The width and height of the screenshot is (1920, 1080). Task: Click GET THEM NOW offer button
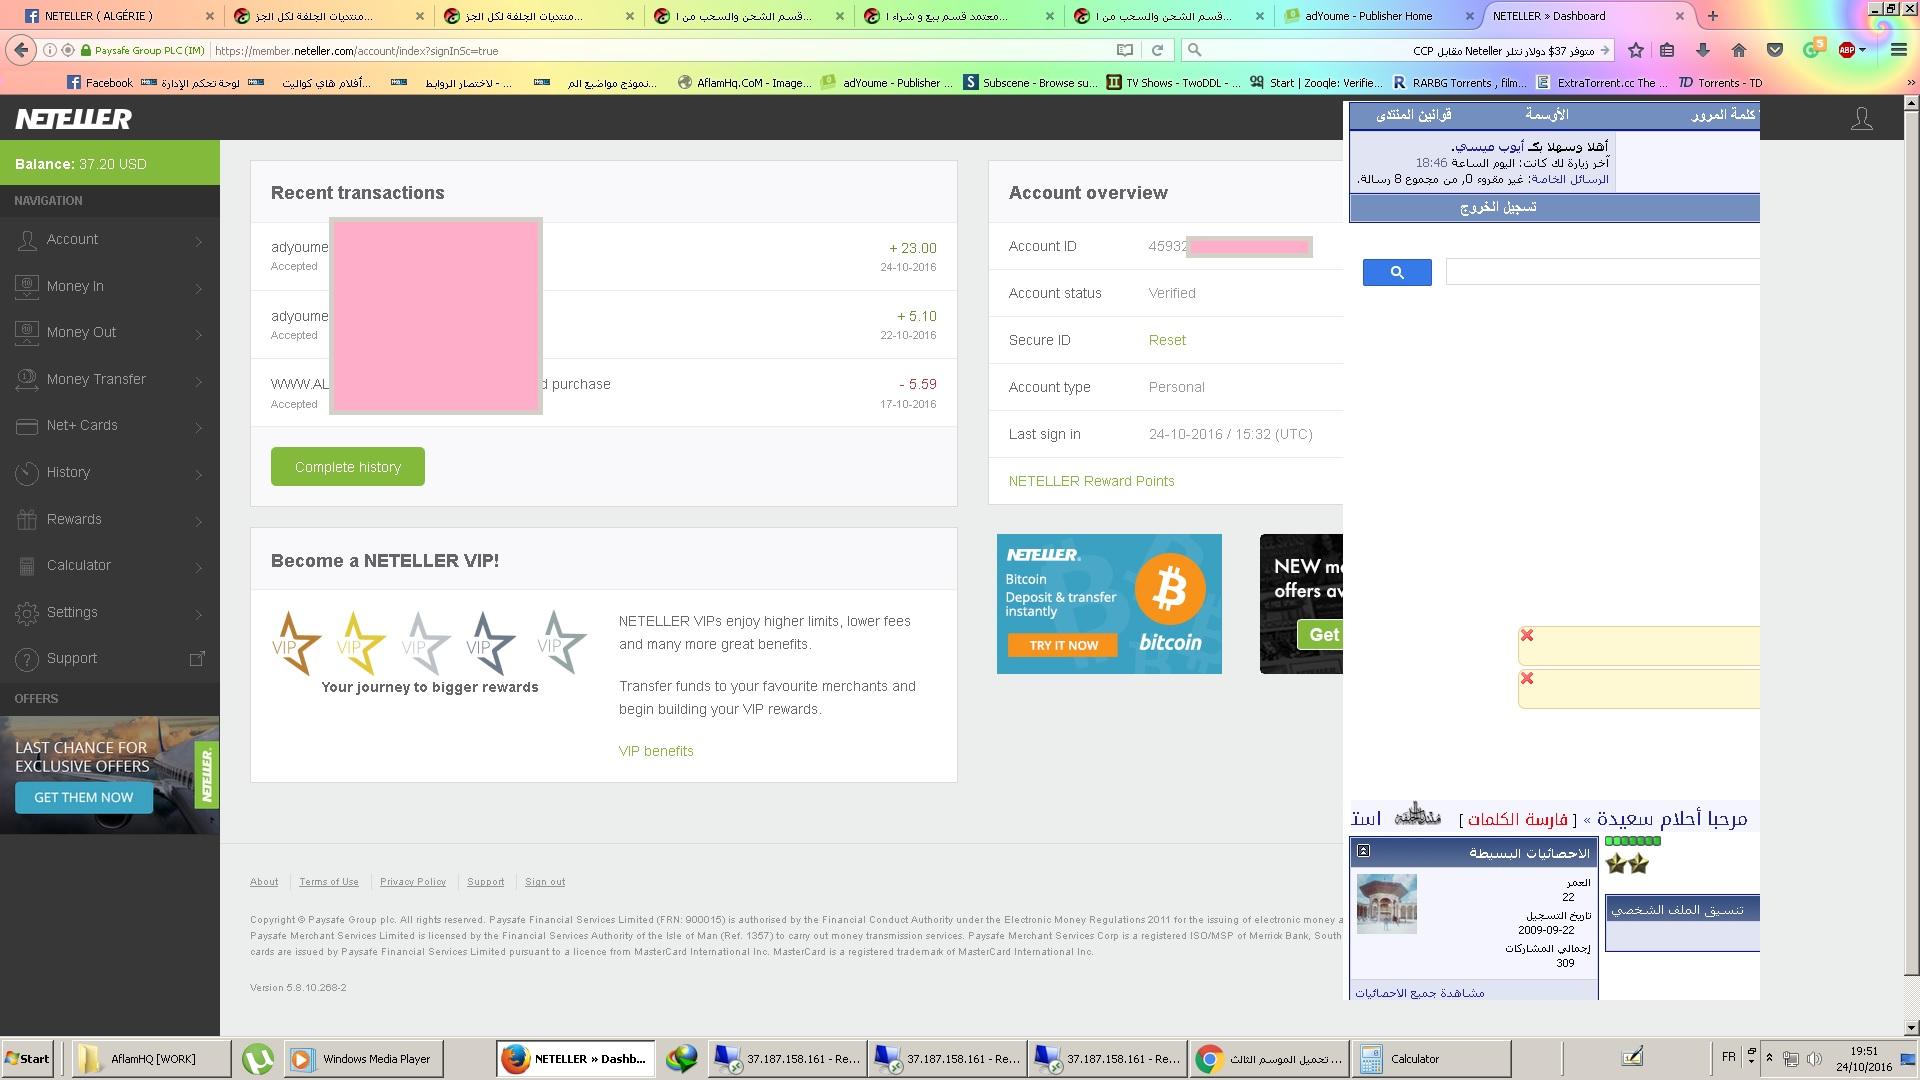tap(84, 798)
